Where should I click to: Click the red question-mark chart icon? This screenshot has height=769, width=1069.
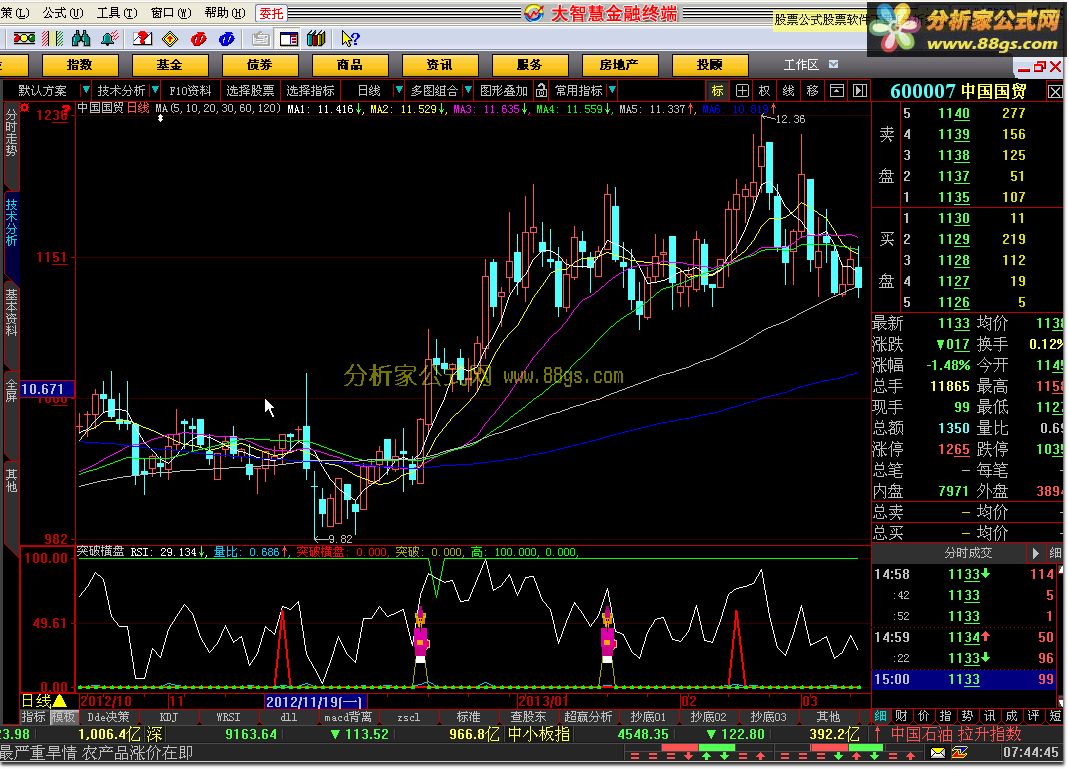tap(142, 39)
